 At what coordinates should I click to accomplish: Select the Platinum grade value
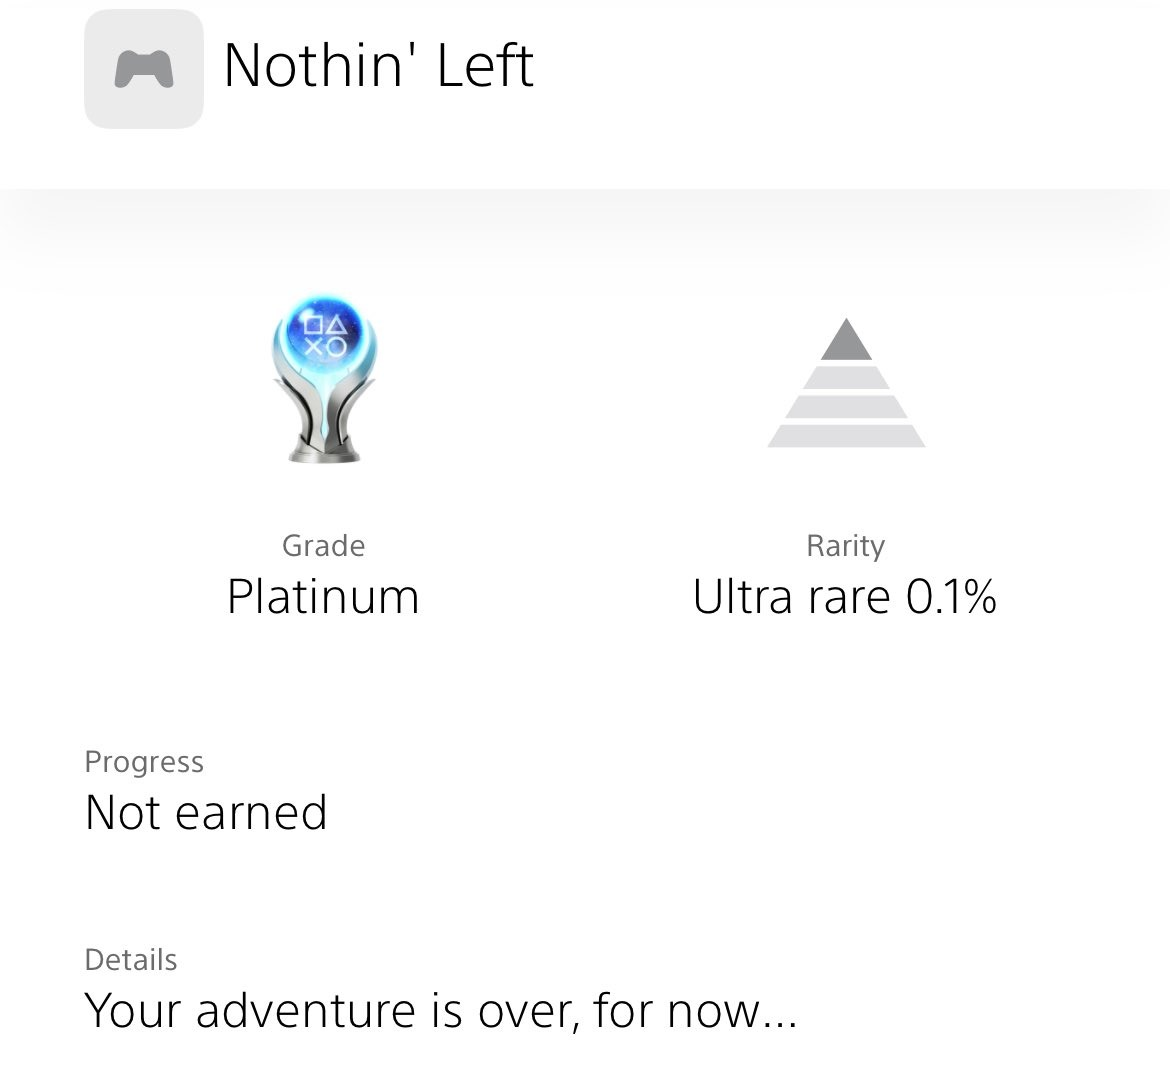click(x=323, y=597)
